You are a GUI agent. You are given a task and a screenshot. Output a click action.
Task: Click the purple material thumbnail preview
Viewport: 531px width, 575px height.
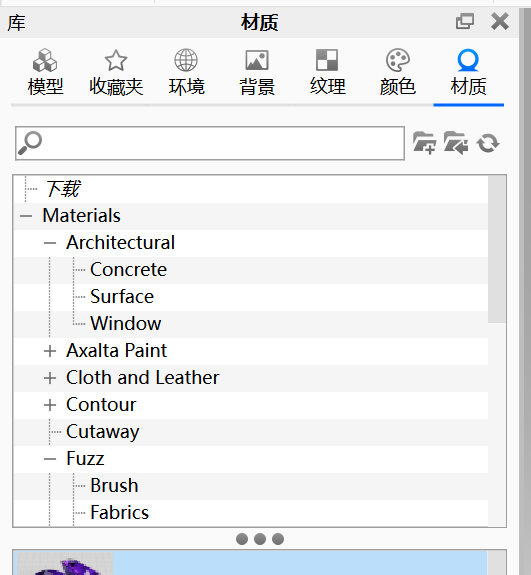[x=65, y=563]
